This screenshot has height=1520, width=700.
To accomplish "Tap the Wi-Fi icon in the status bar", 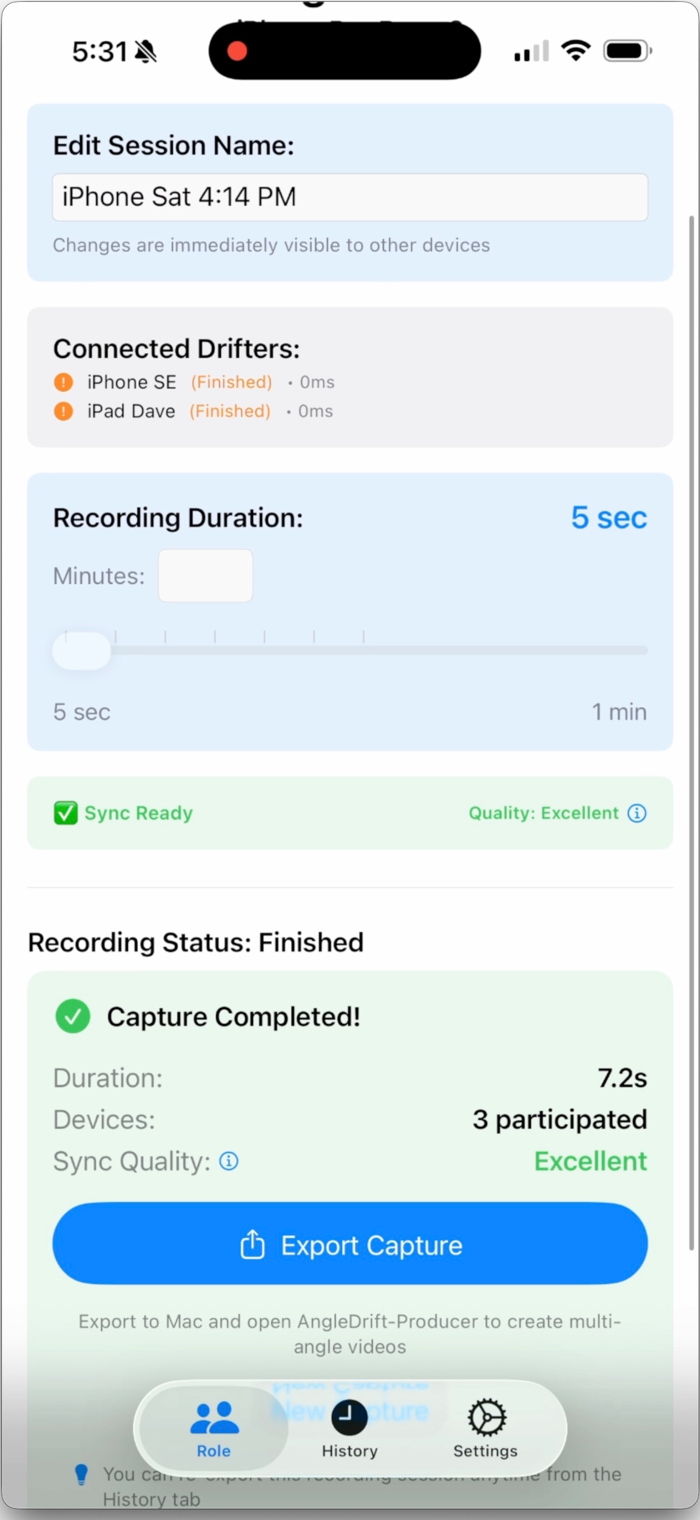I will 575,50.
